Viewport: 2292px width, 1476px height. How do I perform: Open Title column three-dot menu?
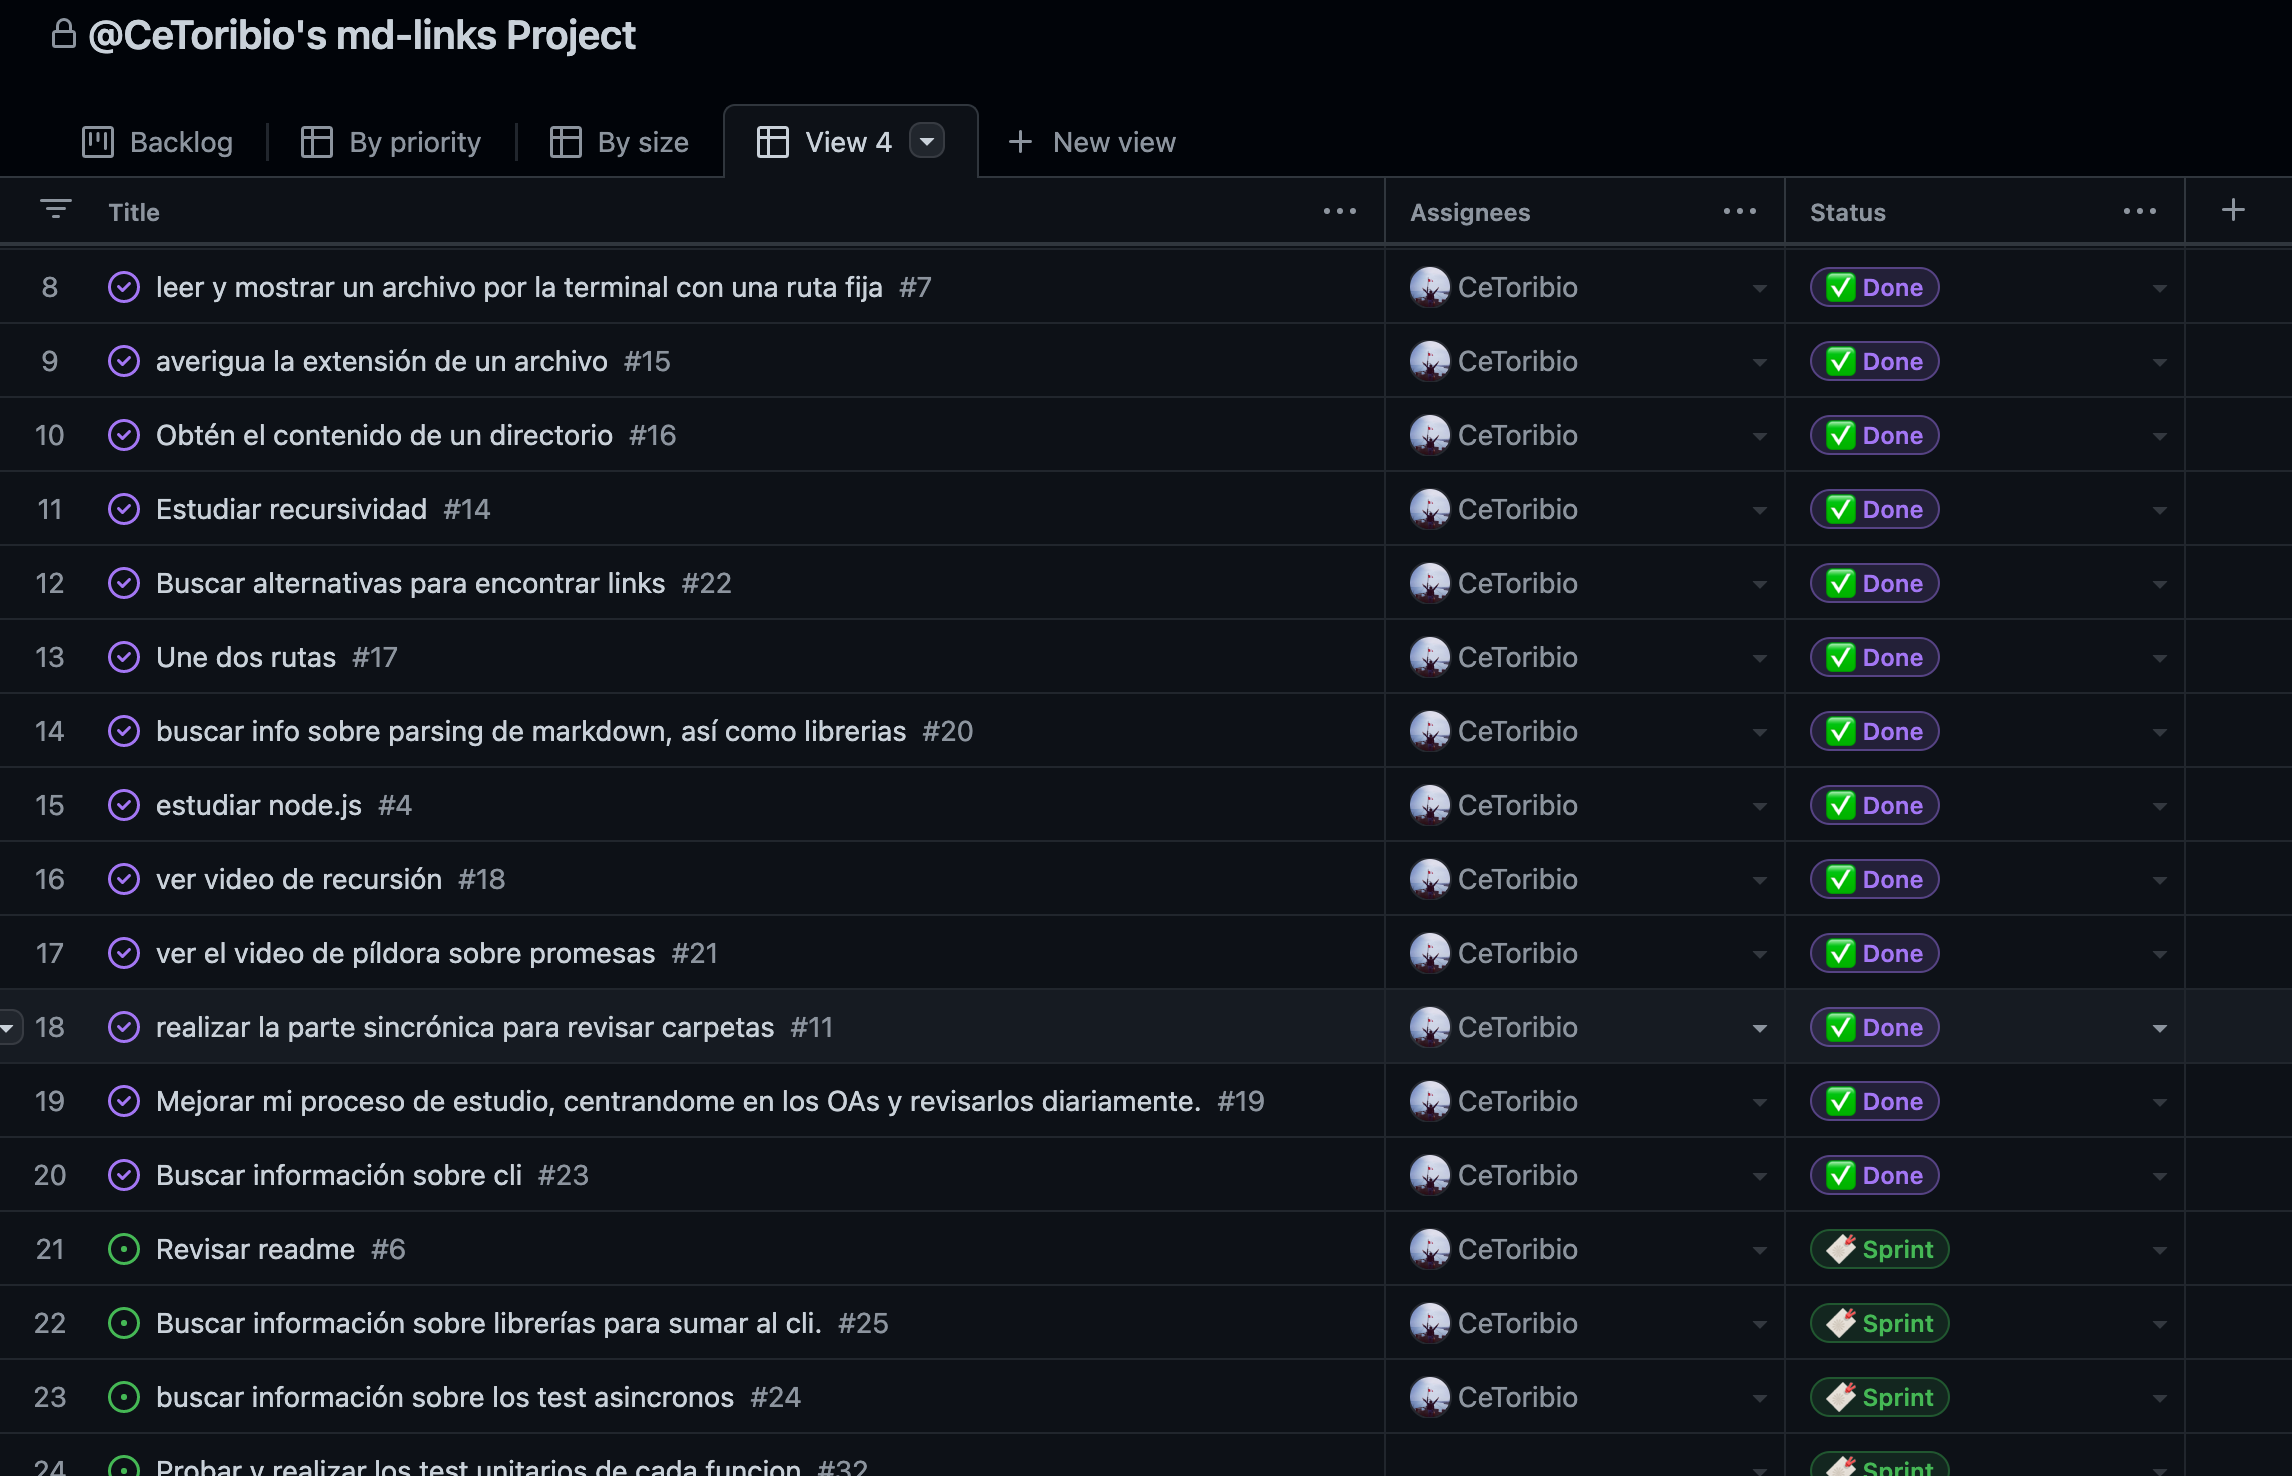coord(1339,211)
